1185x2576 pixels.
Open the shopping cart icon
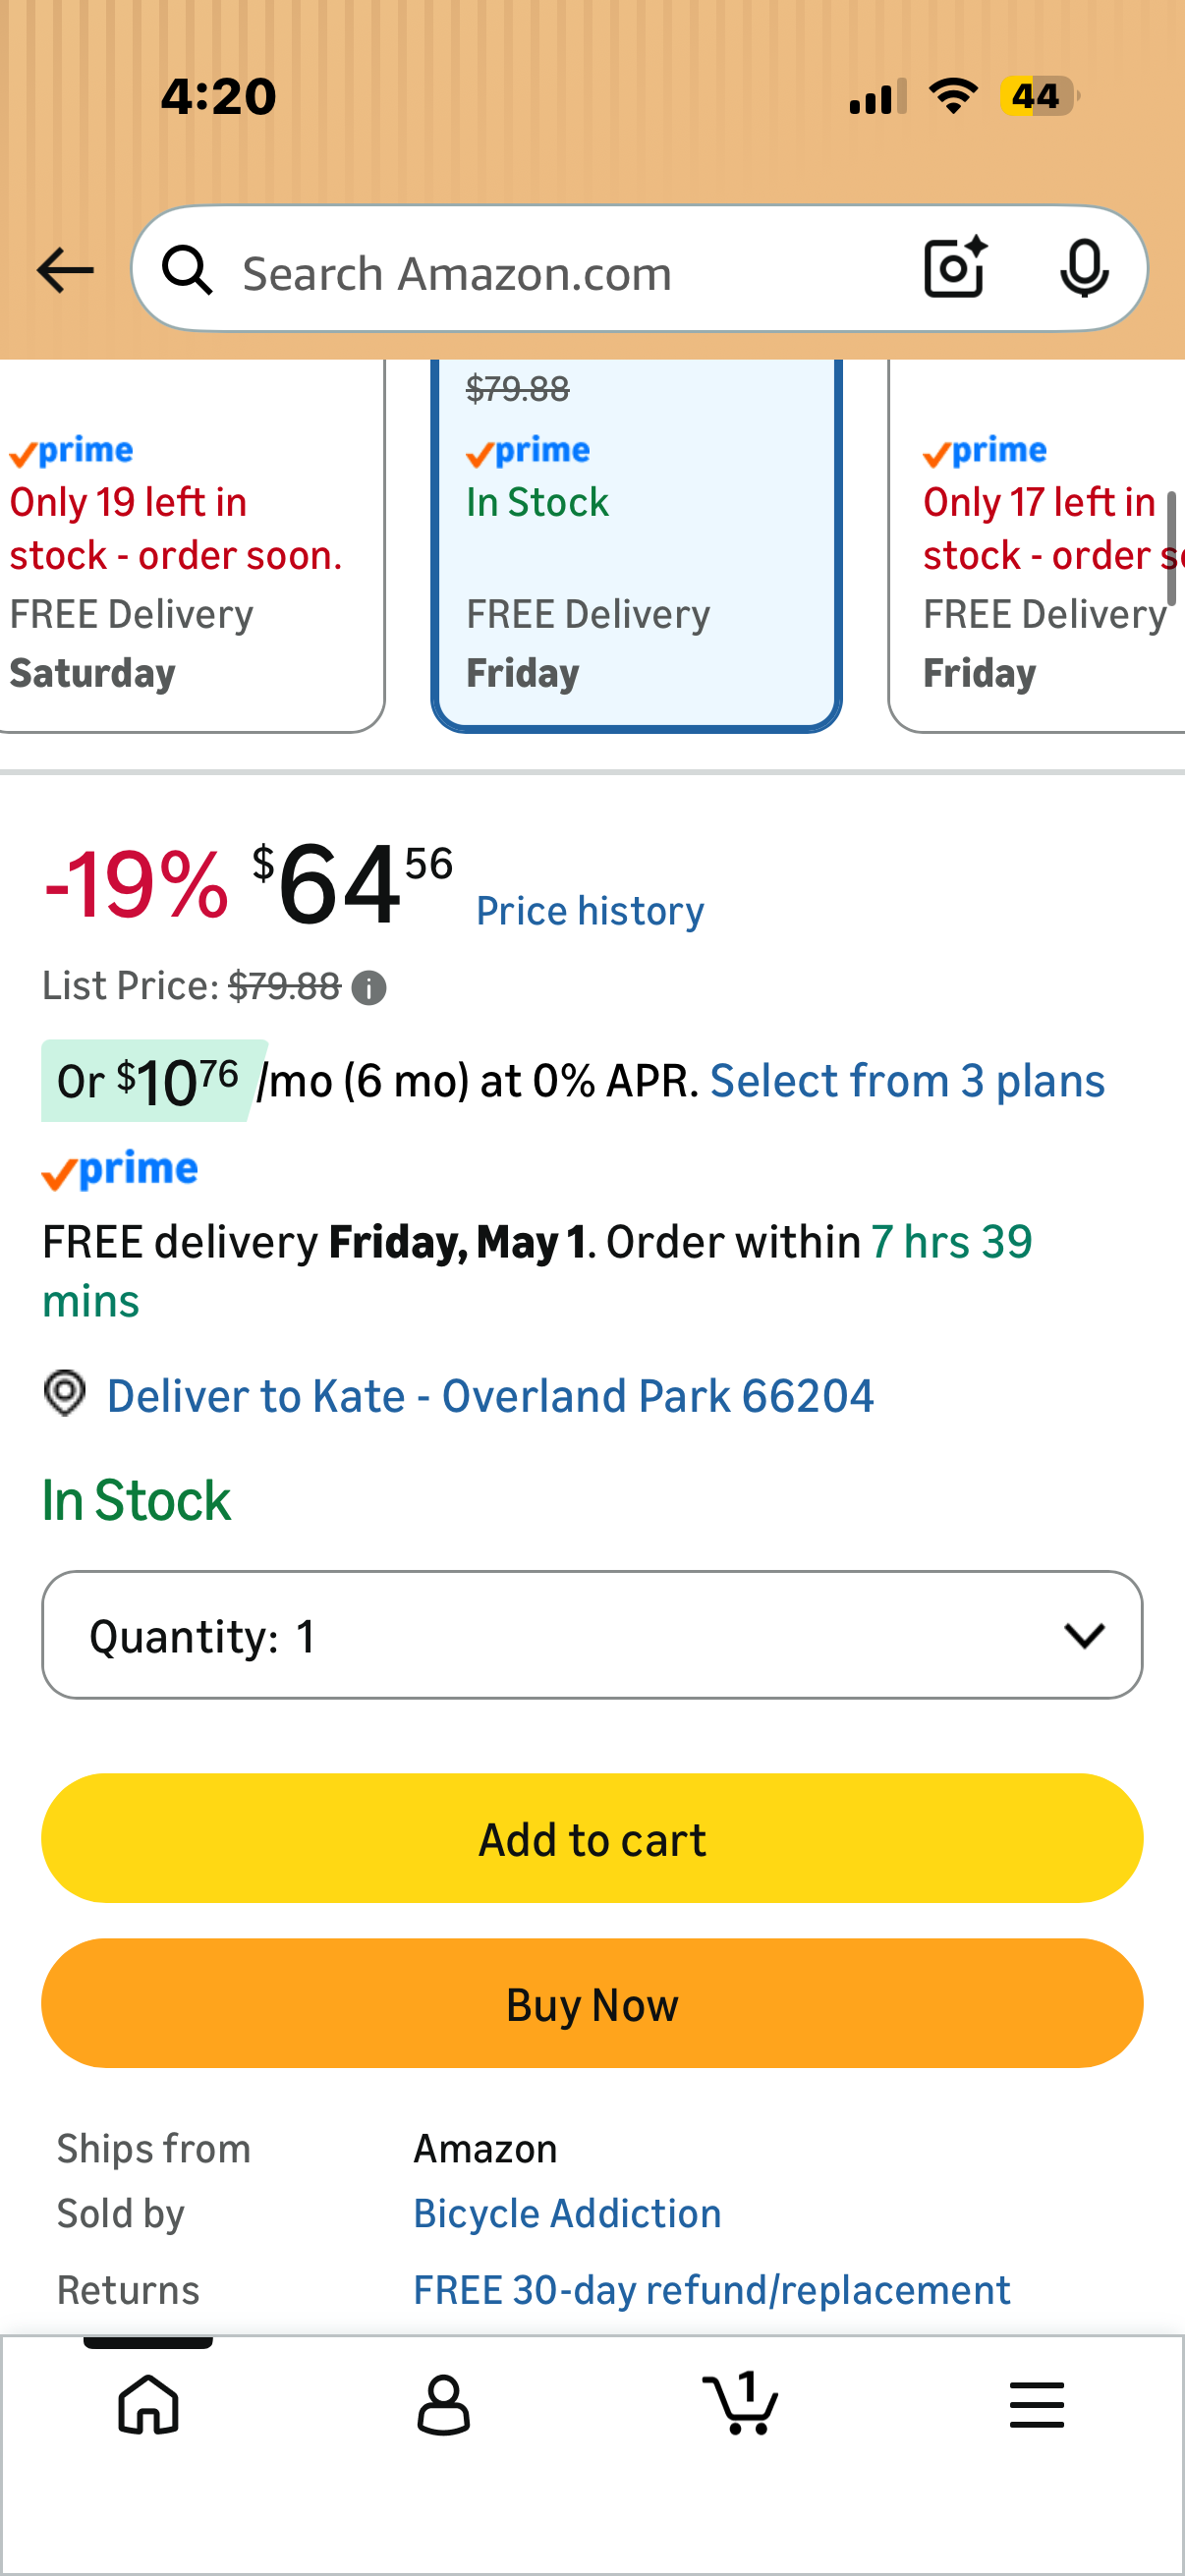tap(740, 2403)
